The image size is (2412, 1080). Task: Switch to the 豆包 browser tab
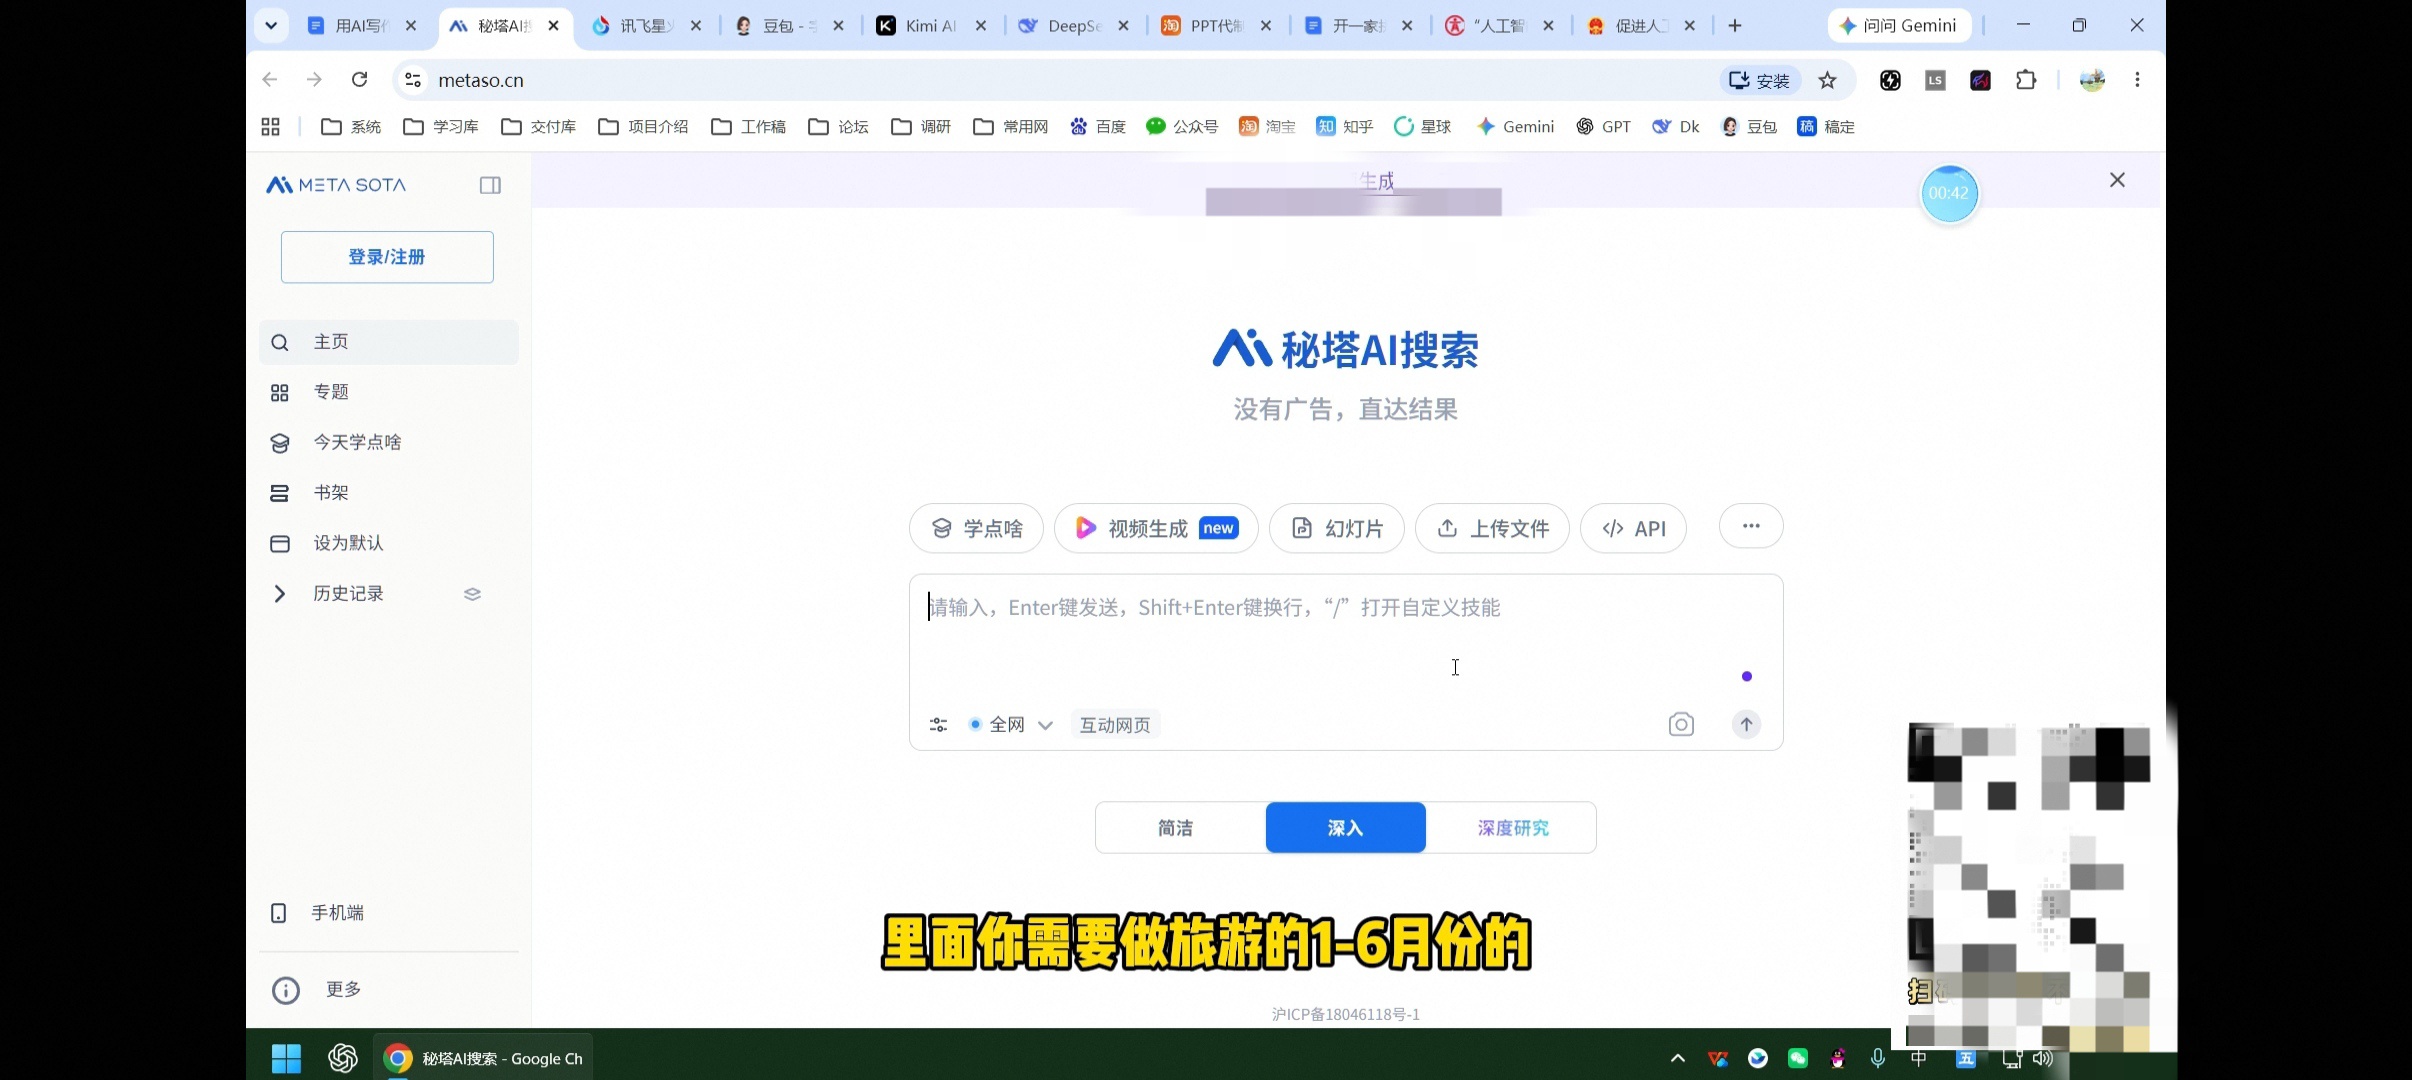click(x=789, y=26)
